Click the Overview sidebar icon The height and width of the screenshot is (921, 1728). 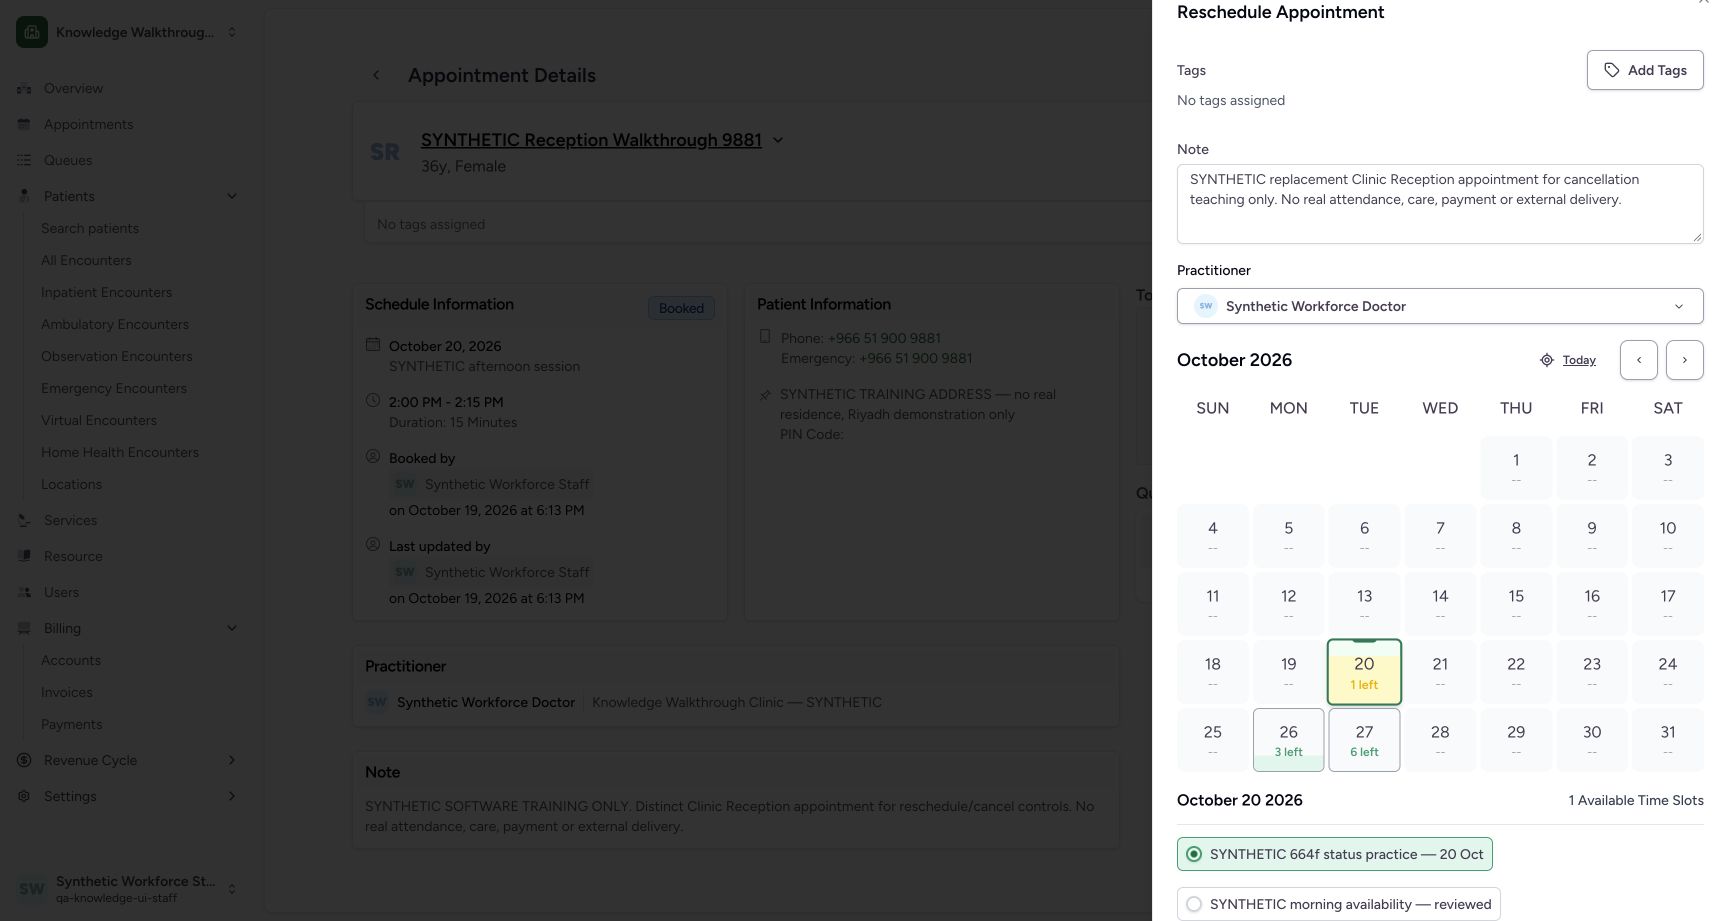(24, 88)
